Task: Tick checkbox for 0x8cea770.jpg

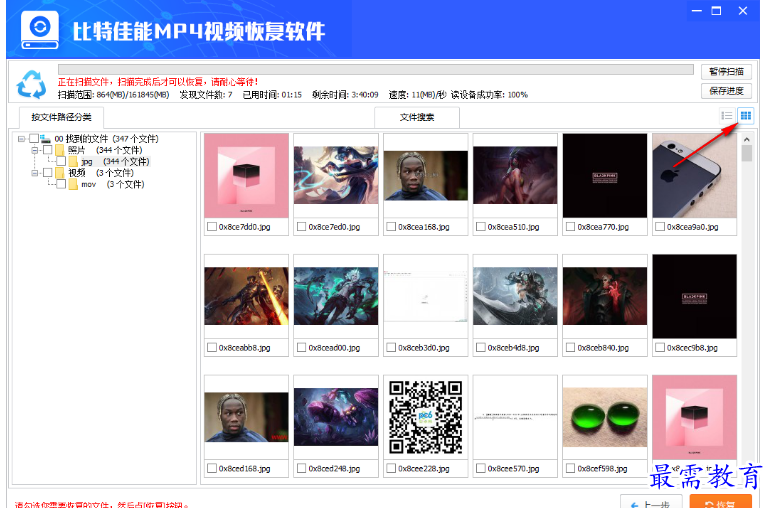Action: pyautogui.click(x=570, y=227)
